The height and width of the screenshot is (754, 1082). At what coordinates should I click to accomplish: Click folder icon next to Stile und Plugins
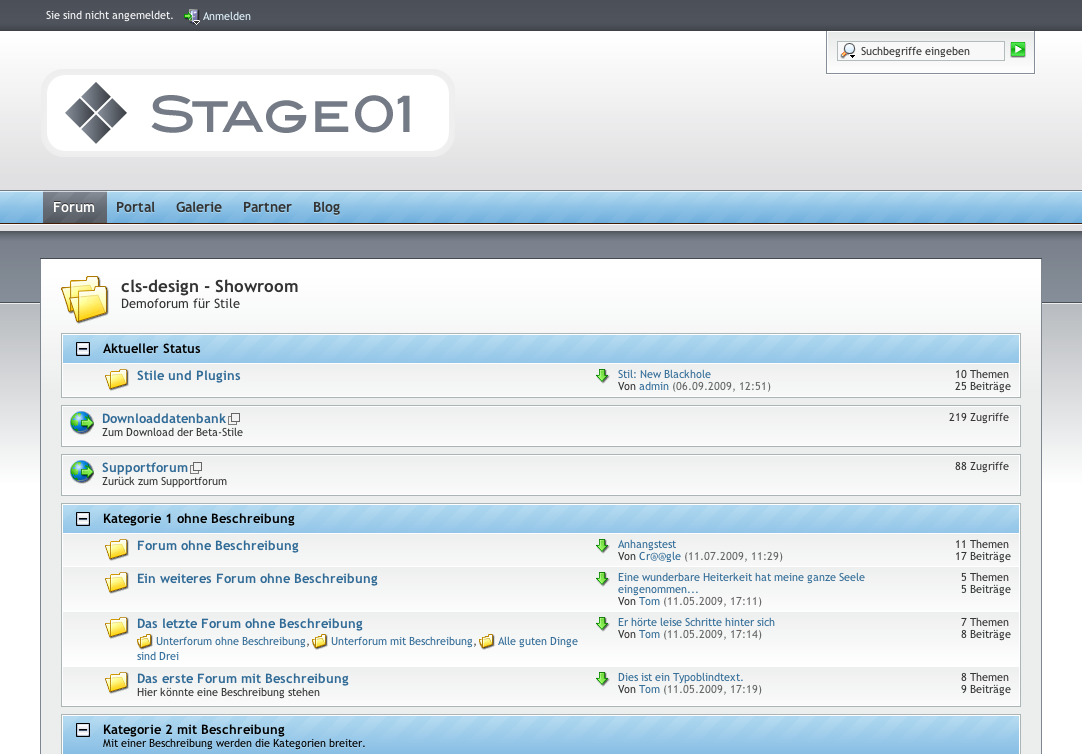coord(118,378)
